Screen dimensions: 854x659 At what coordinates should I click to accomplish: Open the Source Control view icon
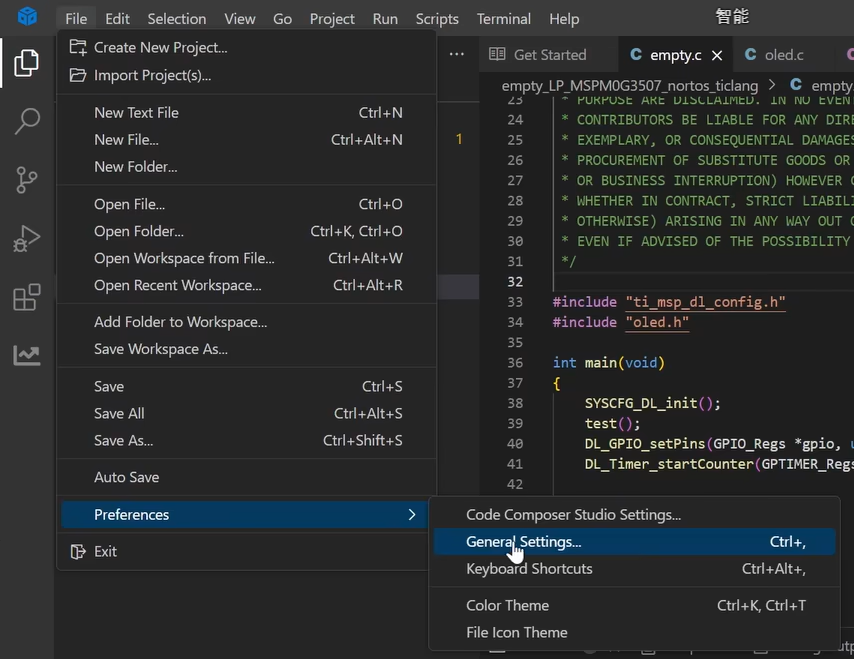click(27, 180)
